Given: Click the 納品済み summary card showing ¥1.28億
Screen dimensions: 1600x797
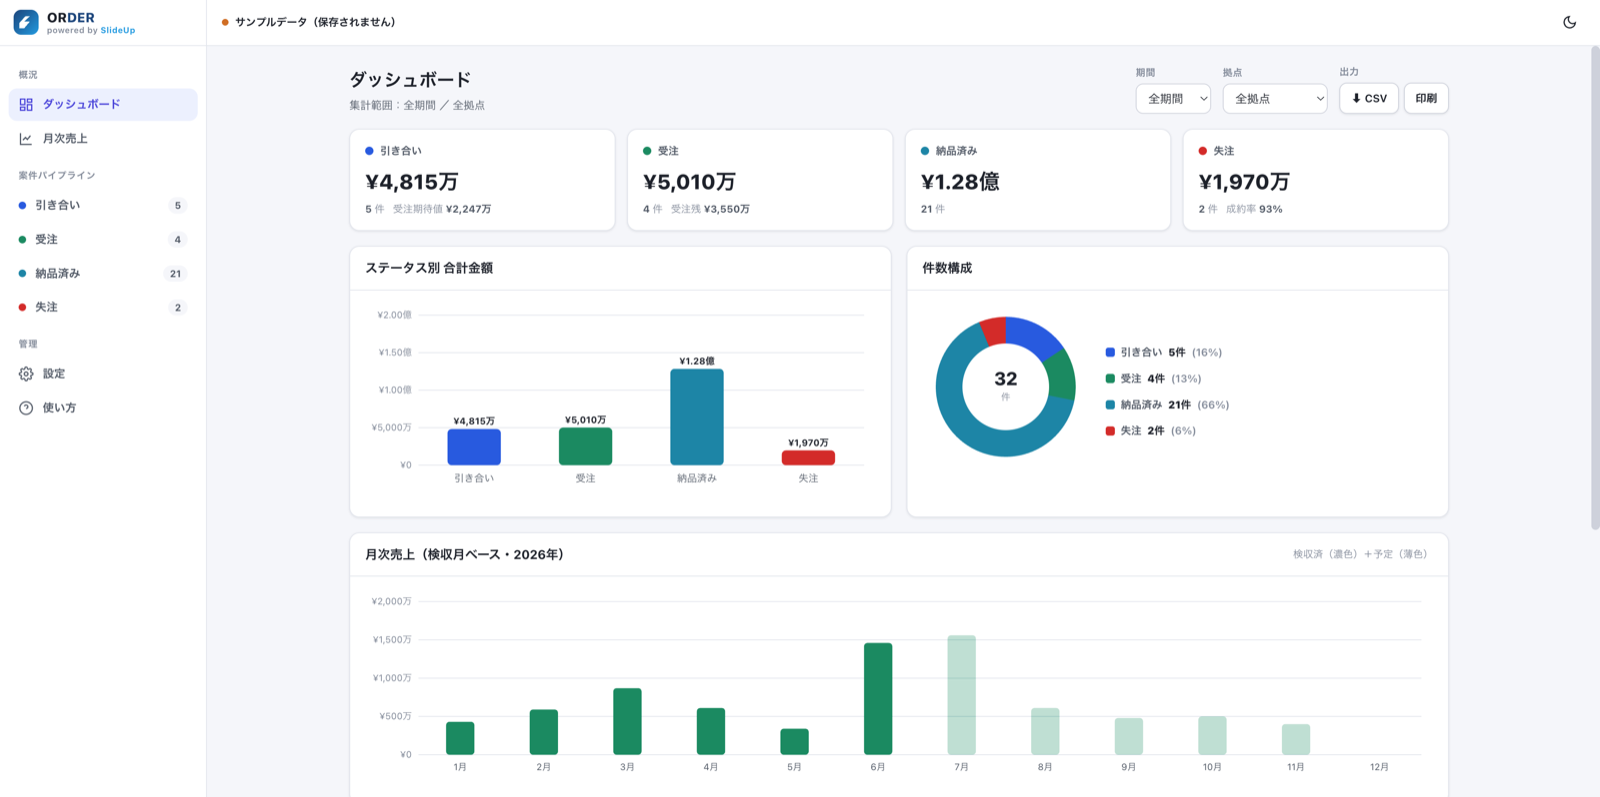Looking at the screenshot, I should [x=1038, y=180].
